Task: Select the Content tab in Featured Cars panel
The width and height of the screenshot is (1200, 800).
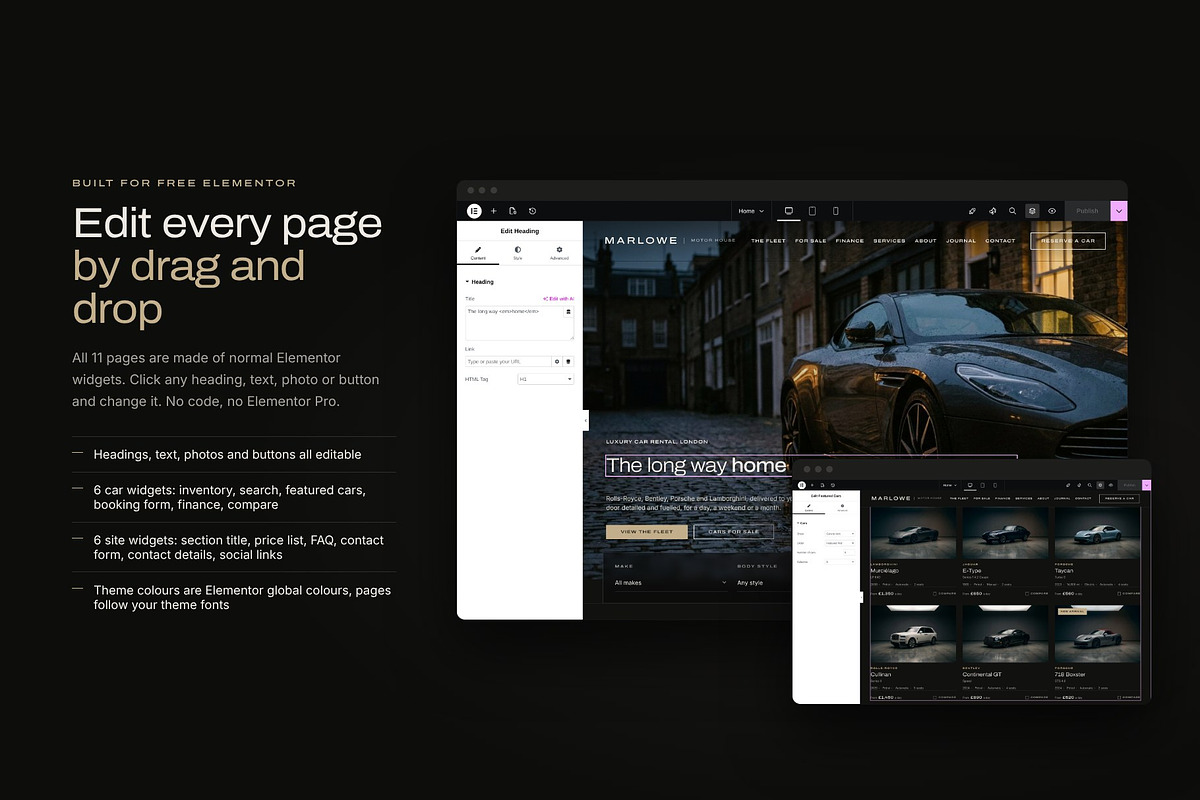Action: click(x=808, y=509)
